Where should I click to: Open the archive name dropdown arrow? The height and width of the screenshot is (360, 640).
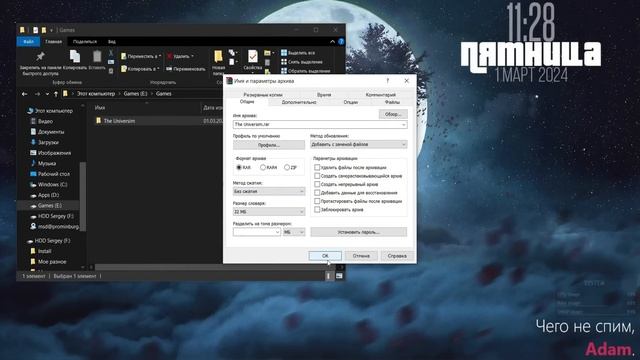[404, 124]
